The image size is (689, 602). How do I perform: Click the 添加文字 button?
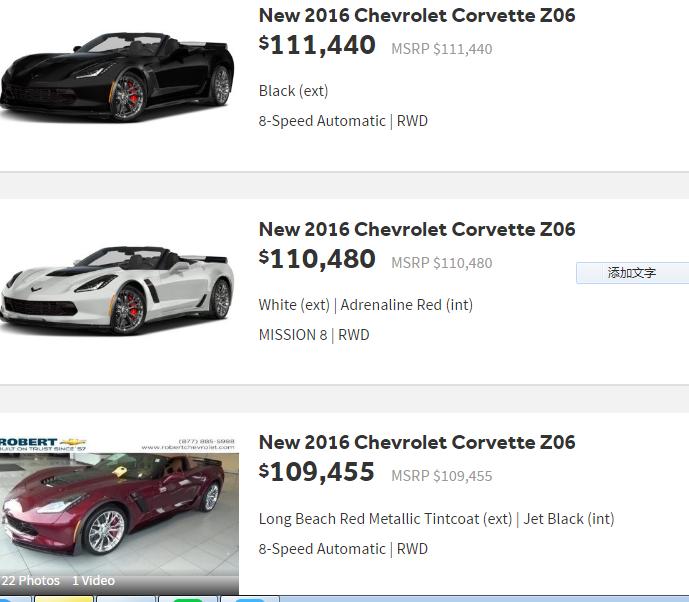point(632,273)
